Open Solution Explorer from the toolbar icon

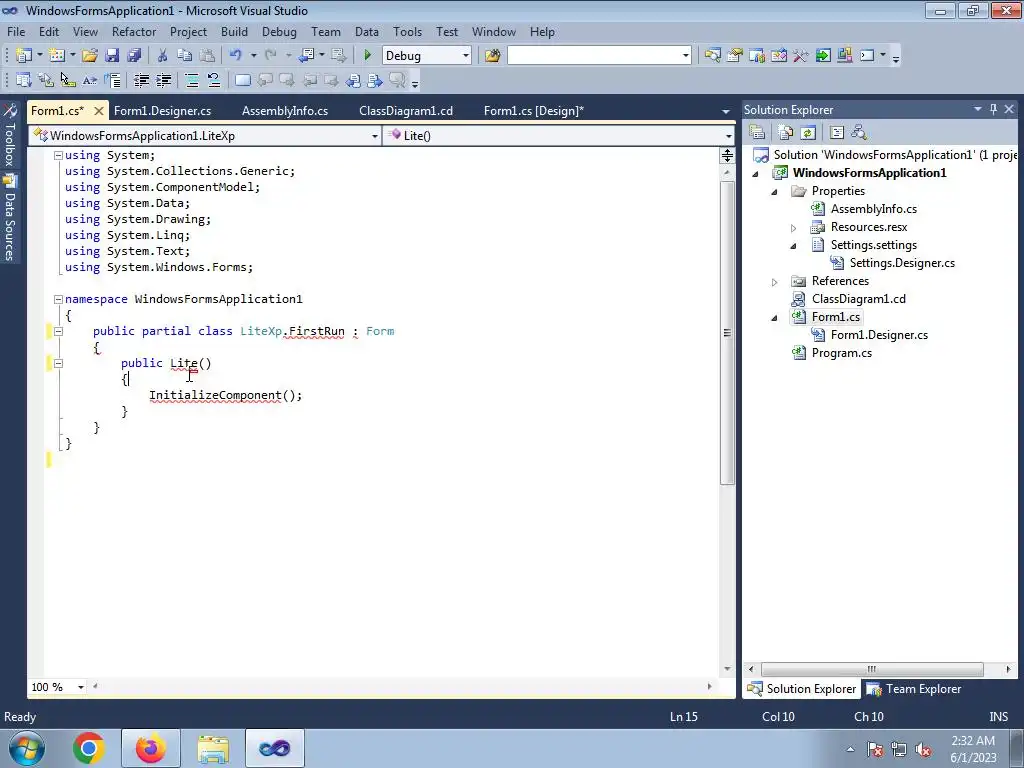[712, 56]
